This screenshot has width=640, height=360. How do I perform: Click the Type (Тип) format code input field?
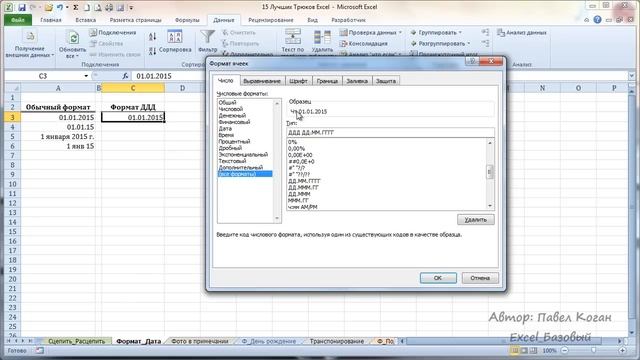[390, 132]
